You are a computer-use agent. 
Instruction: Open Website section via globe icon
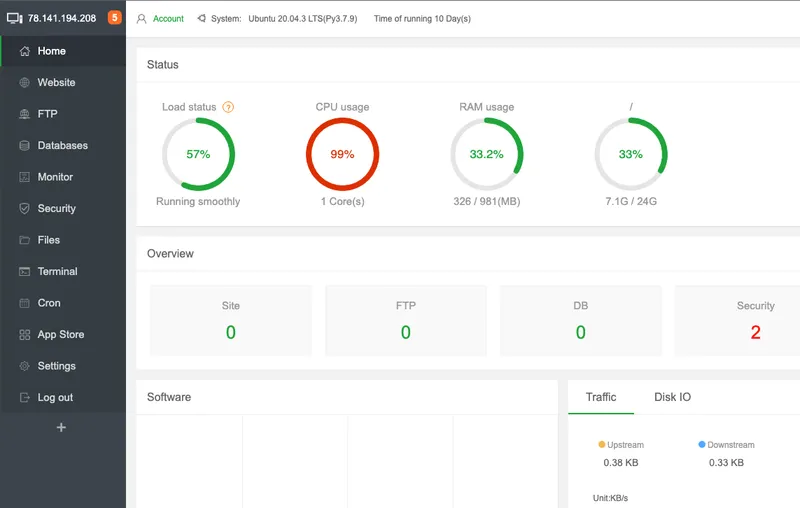pos(25,83)
